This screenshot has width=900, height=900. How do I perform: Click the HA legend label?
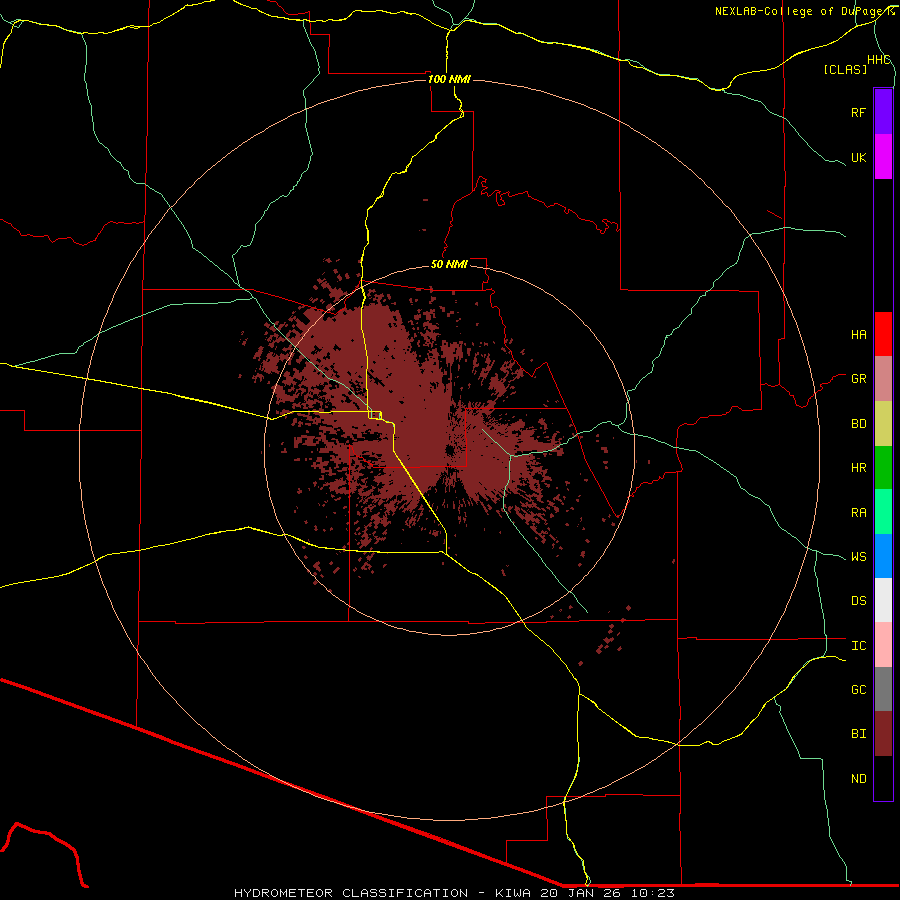tap(858, 334)
